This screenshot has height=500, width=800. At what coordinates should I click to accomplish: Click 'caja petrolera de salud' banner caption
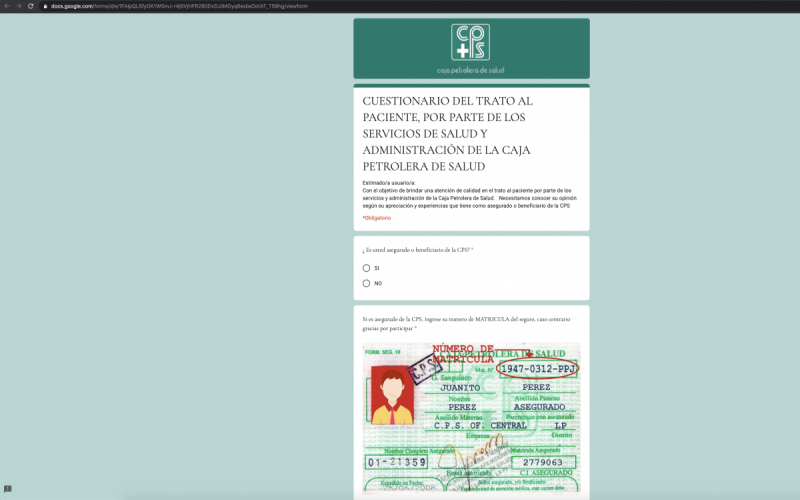[470, 70]
